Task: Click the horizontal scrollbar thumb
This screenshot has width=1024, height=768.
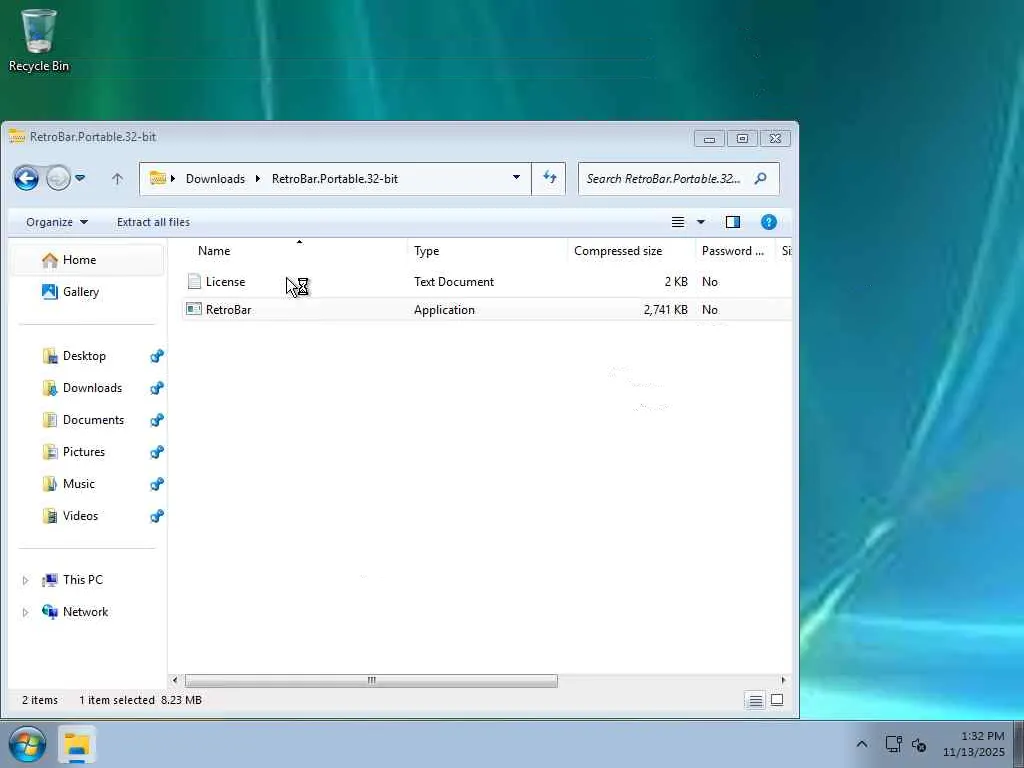Action: (371, 680)
